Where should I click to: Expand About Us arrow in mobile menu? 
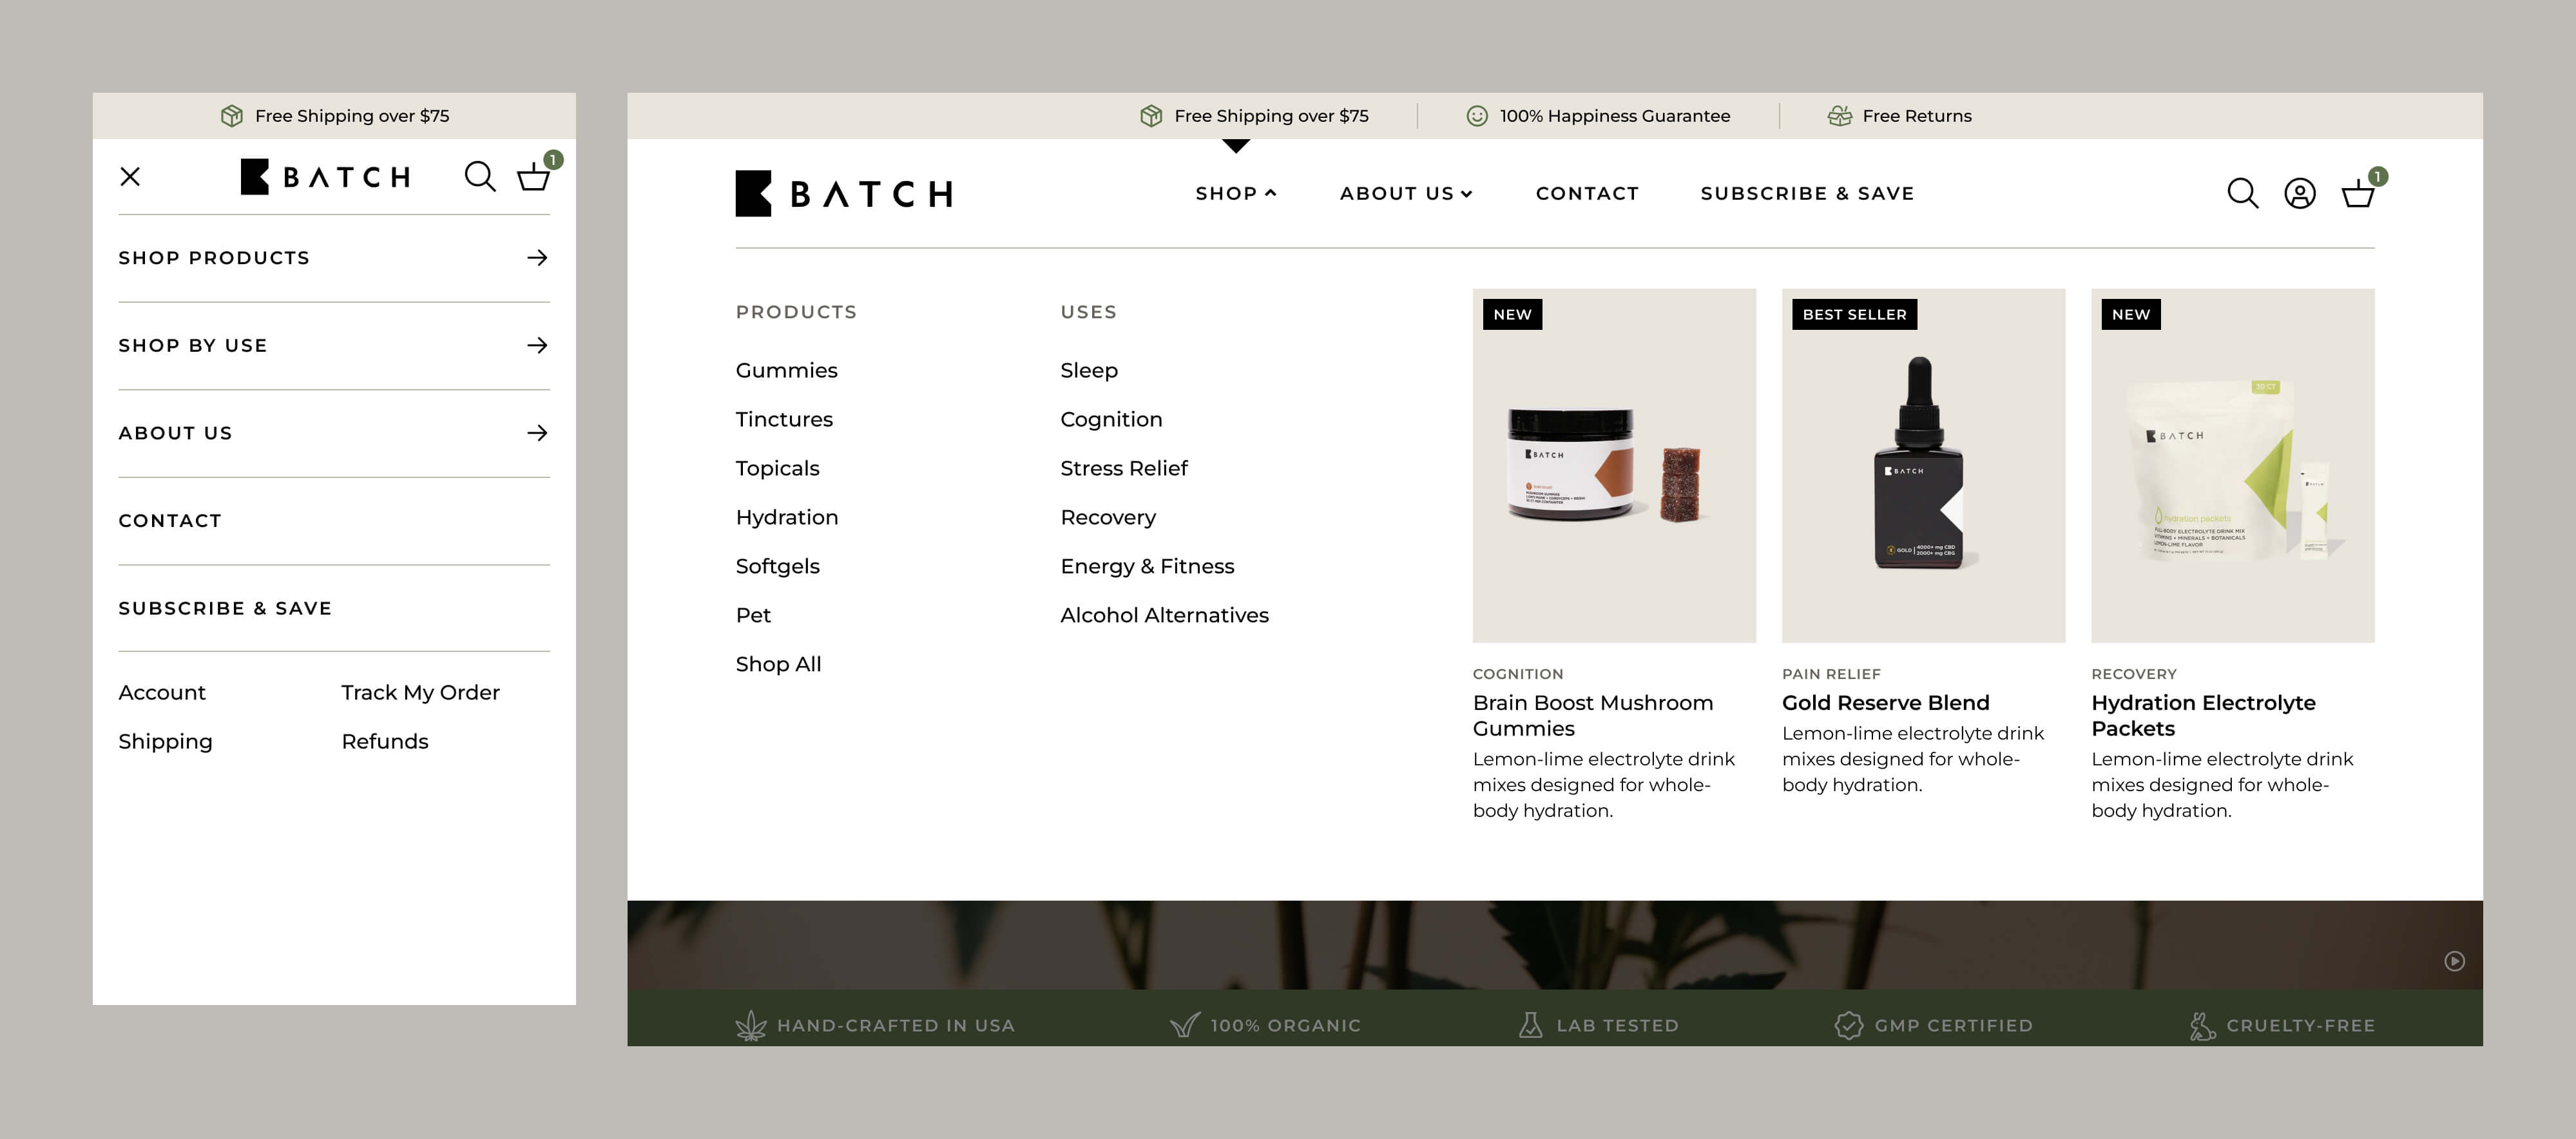[x=537, y=433]
